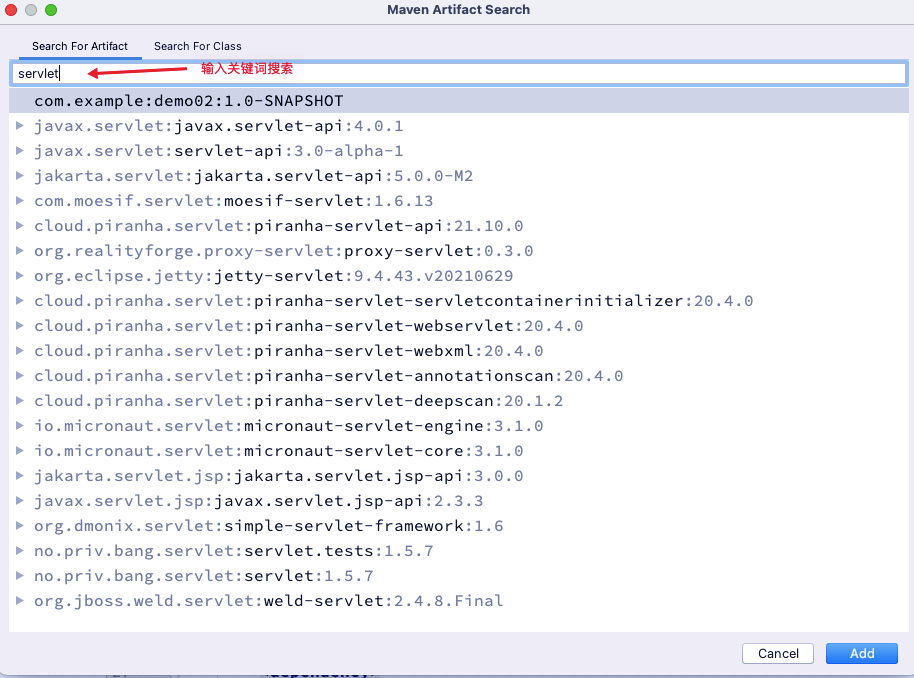Expand moesif-servlet:1.6.13 entry

click(20, 201)
